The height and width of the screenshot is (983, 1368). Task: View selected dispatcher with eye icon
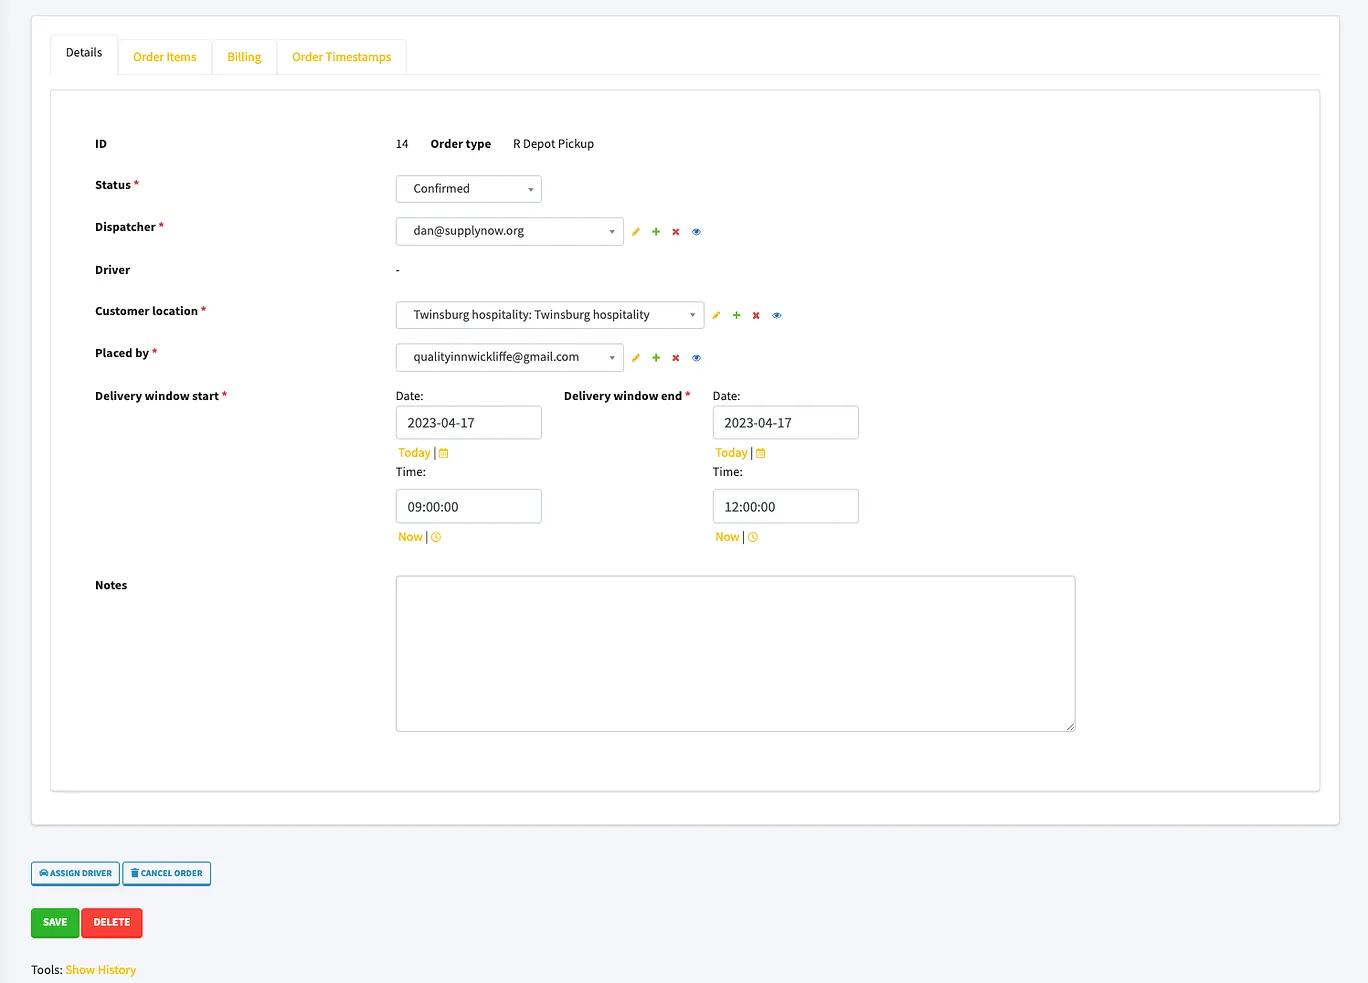(x=697, y=232)
